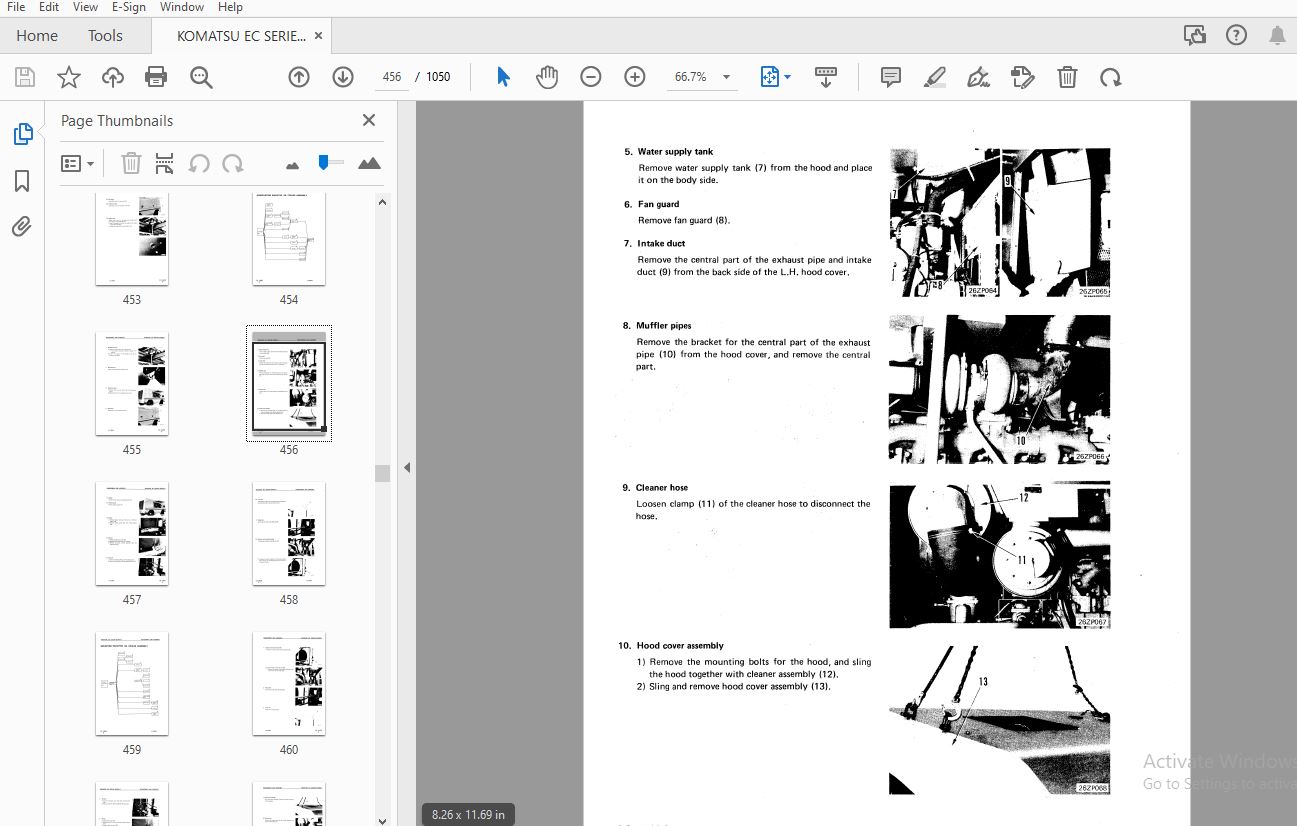Delete with trash icon in toolbar
This screenshot has height=826, width=1297.
pos(1067,77)
